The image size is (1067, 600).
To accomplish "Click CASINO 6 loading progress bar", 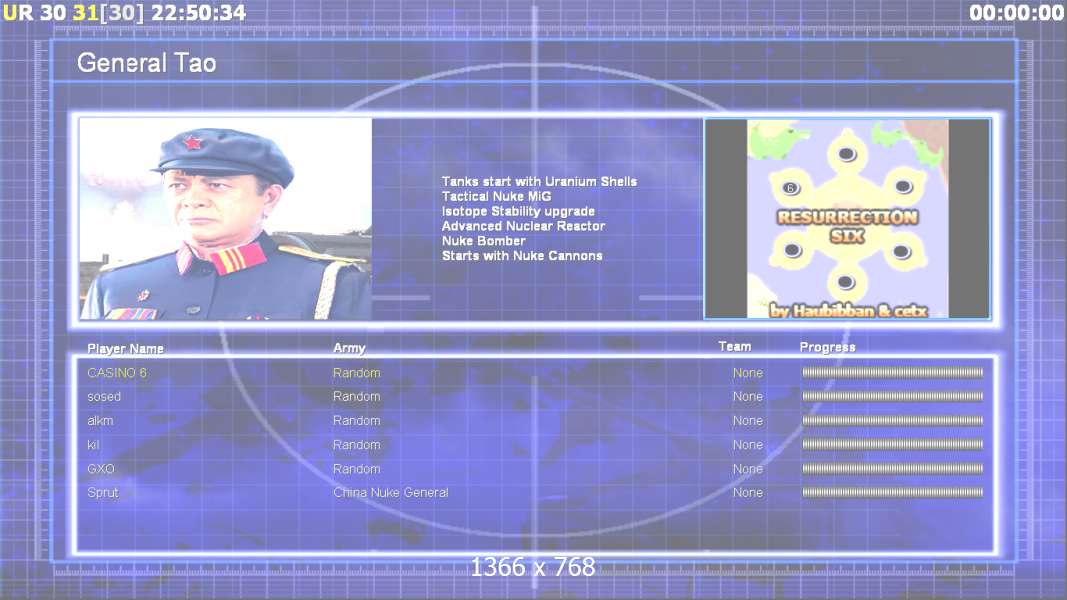I will click(892, 373).
